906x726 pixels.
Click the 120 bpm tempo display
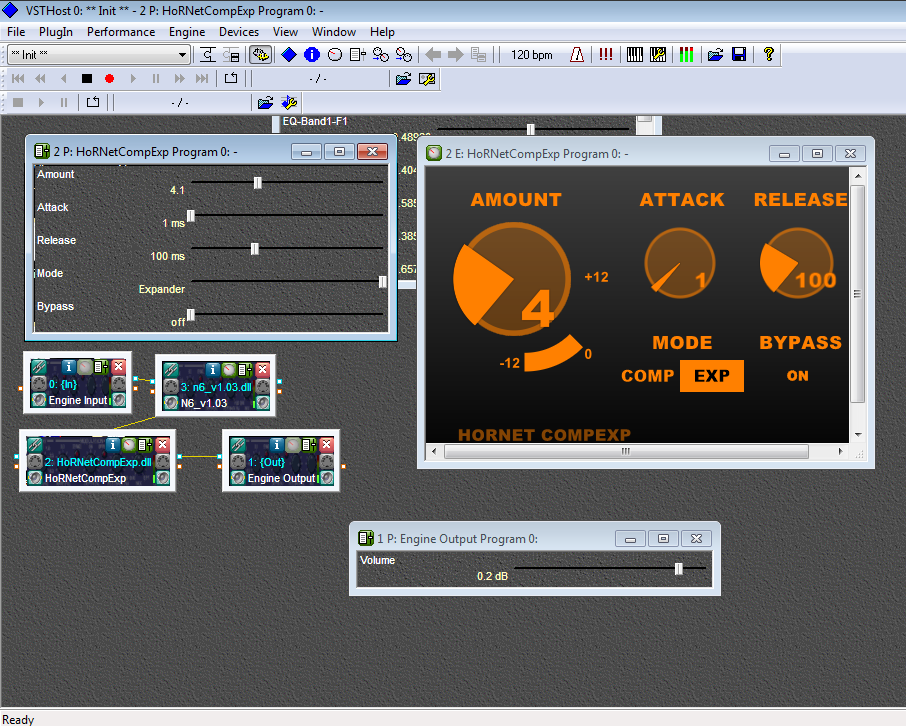point(532,55)
